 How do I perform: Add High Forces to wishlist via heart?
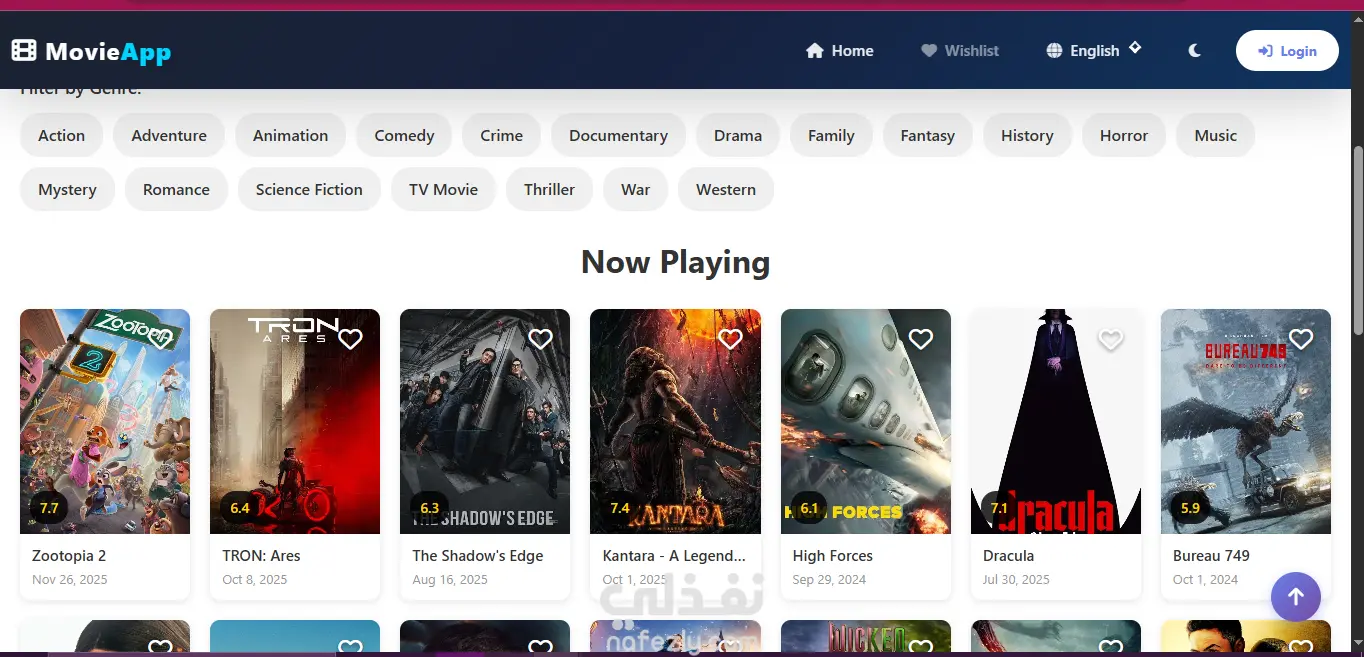coord(921,339)
